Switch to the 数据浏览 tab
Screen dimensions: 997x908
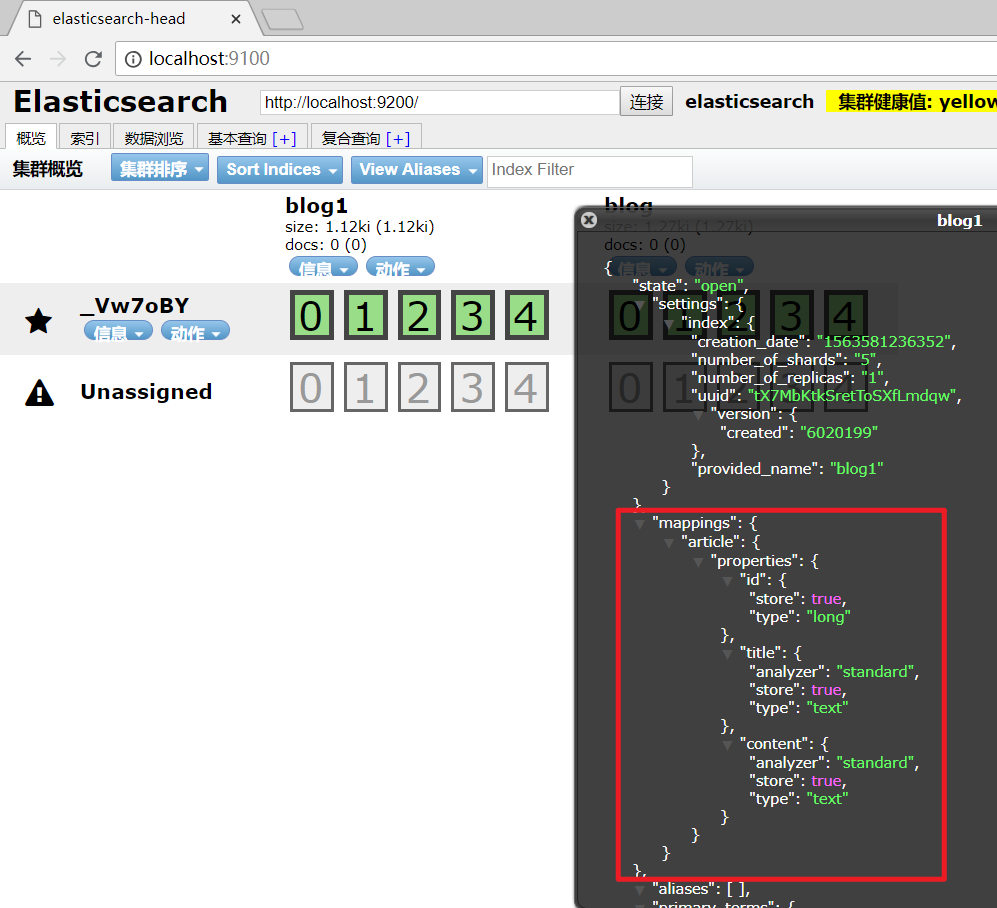pos(154,138)
